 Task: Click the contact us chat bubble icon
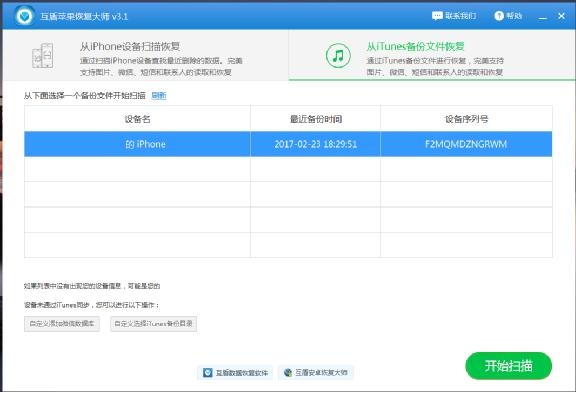coord(437,16)
